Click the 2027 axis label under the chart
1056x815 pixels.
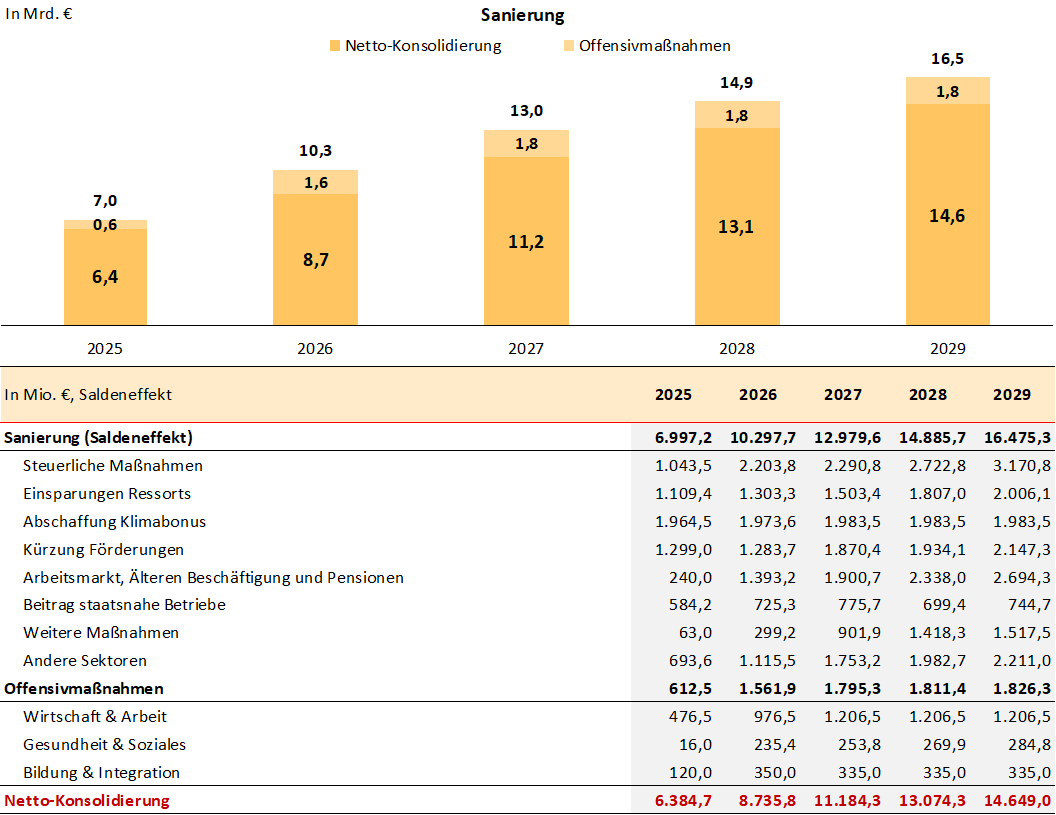pyautogui.click(x=526, y=349)
